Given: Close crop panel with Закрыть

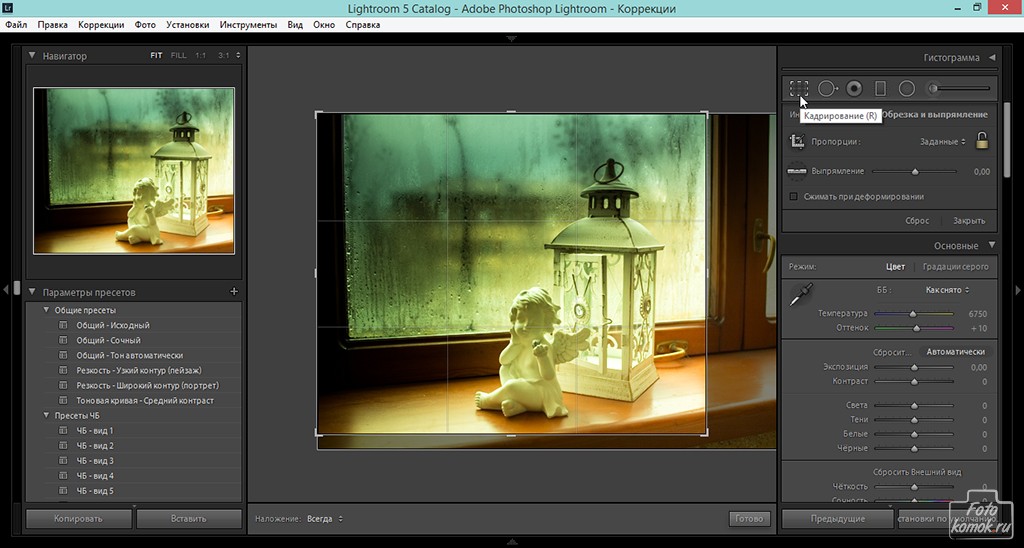Looking at the screenshot, I should (x=969, y=221).
